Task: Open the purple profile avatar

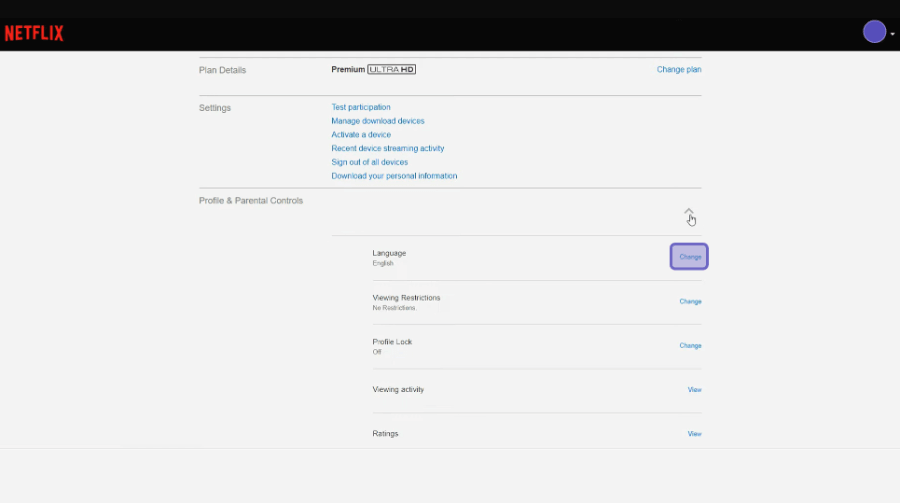Action: click(x=874, y=32)
